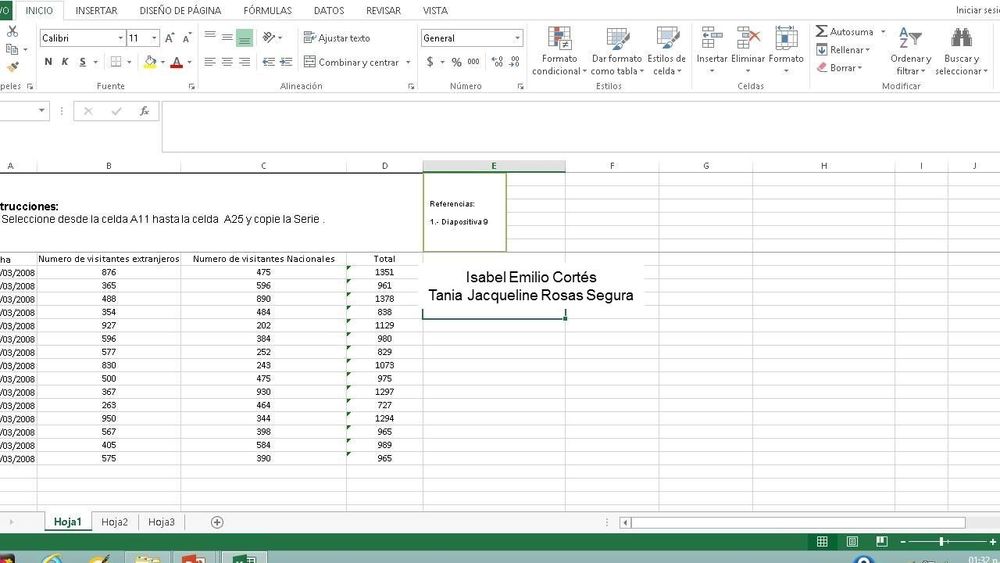The width and height of the screenshot is (1000, 563).
Task: Open the Calibri font name dropdown
Action: [120, 38]
